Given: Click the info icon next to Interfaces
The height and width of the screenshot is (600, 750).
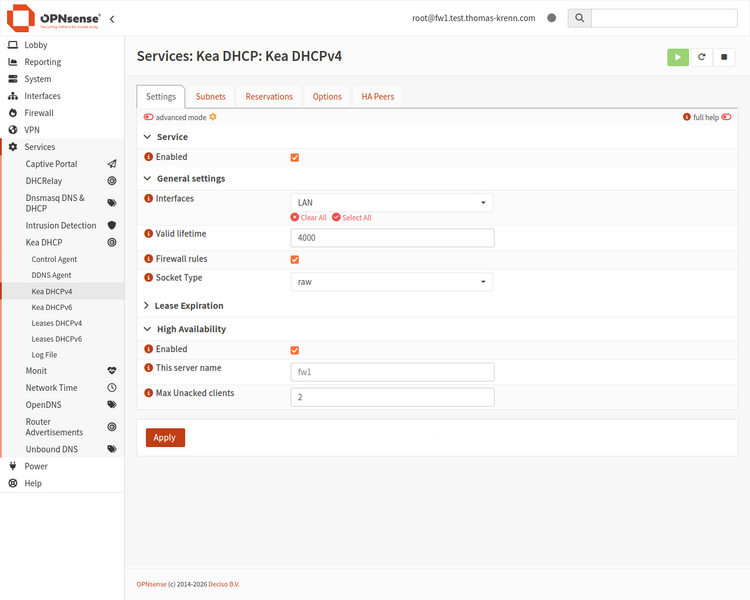Looking at the screenshot, I should click(x=149, y=198).
